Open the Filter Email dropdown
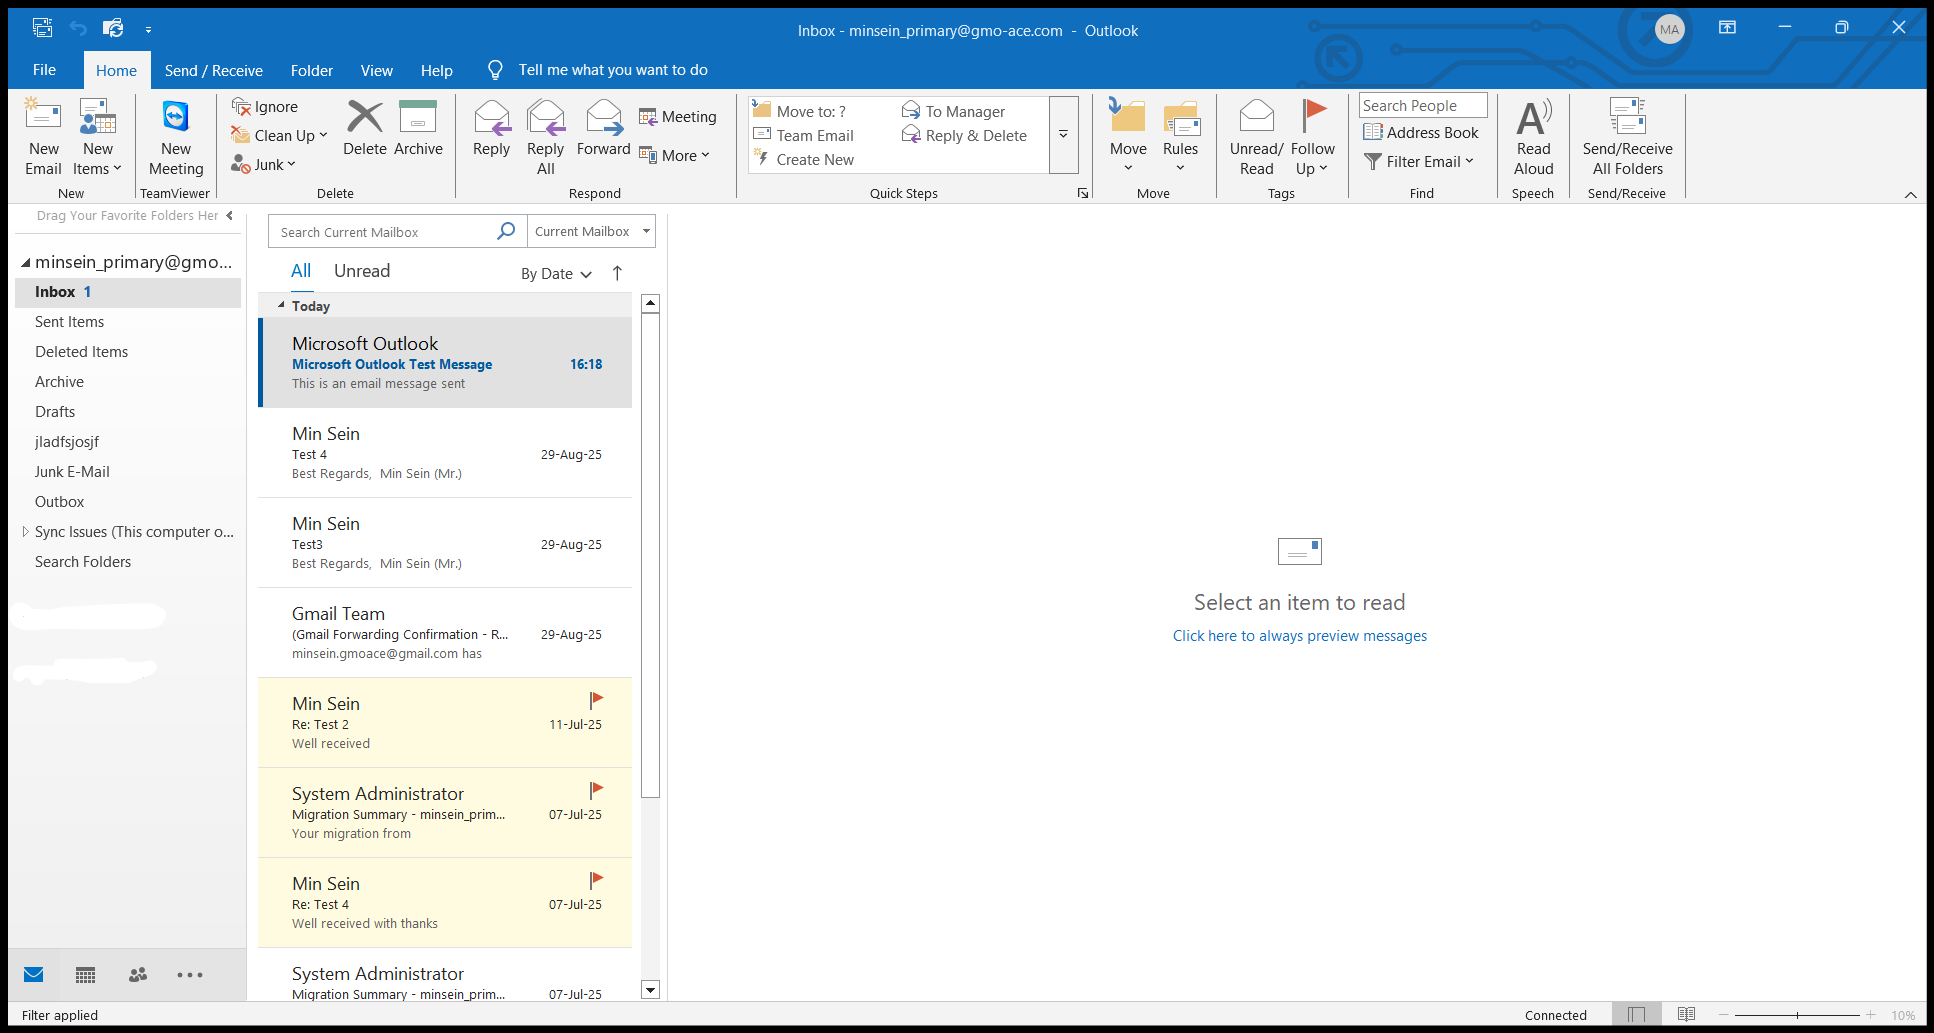The height and width of the screenshot is (1033, 1934). coord(1419,161)
